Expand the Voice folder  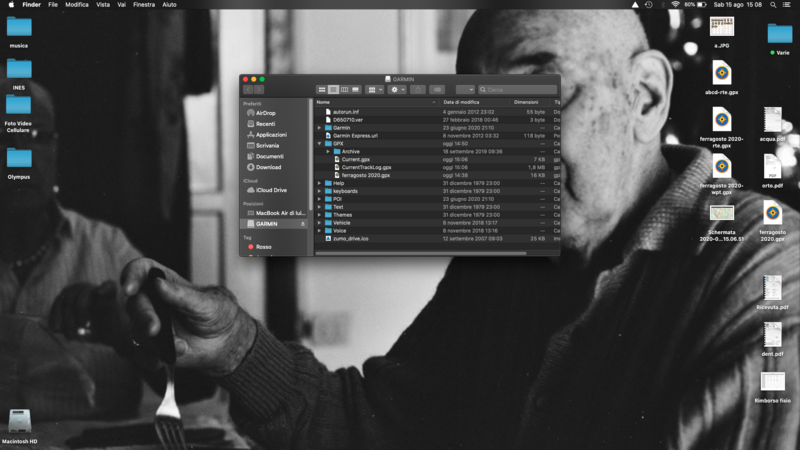pos(319,231)
